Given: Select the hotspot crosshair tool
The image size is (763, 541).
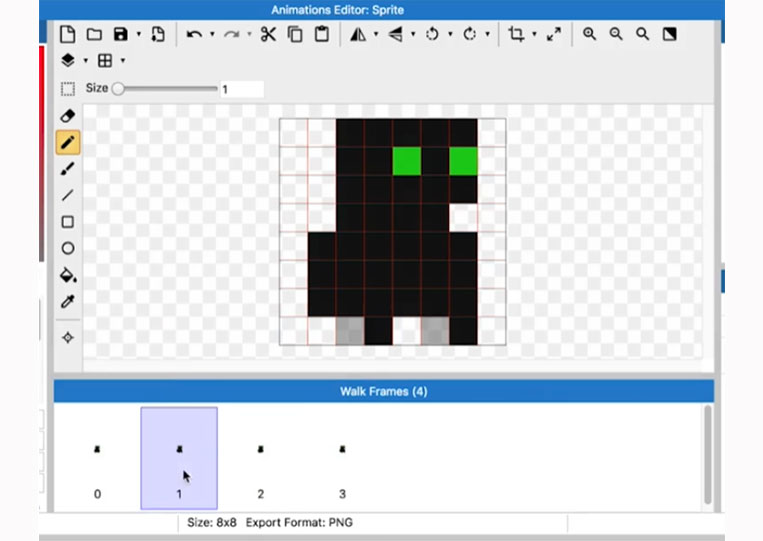Looking at the screenshot, I should [x=68, y=337].
